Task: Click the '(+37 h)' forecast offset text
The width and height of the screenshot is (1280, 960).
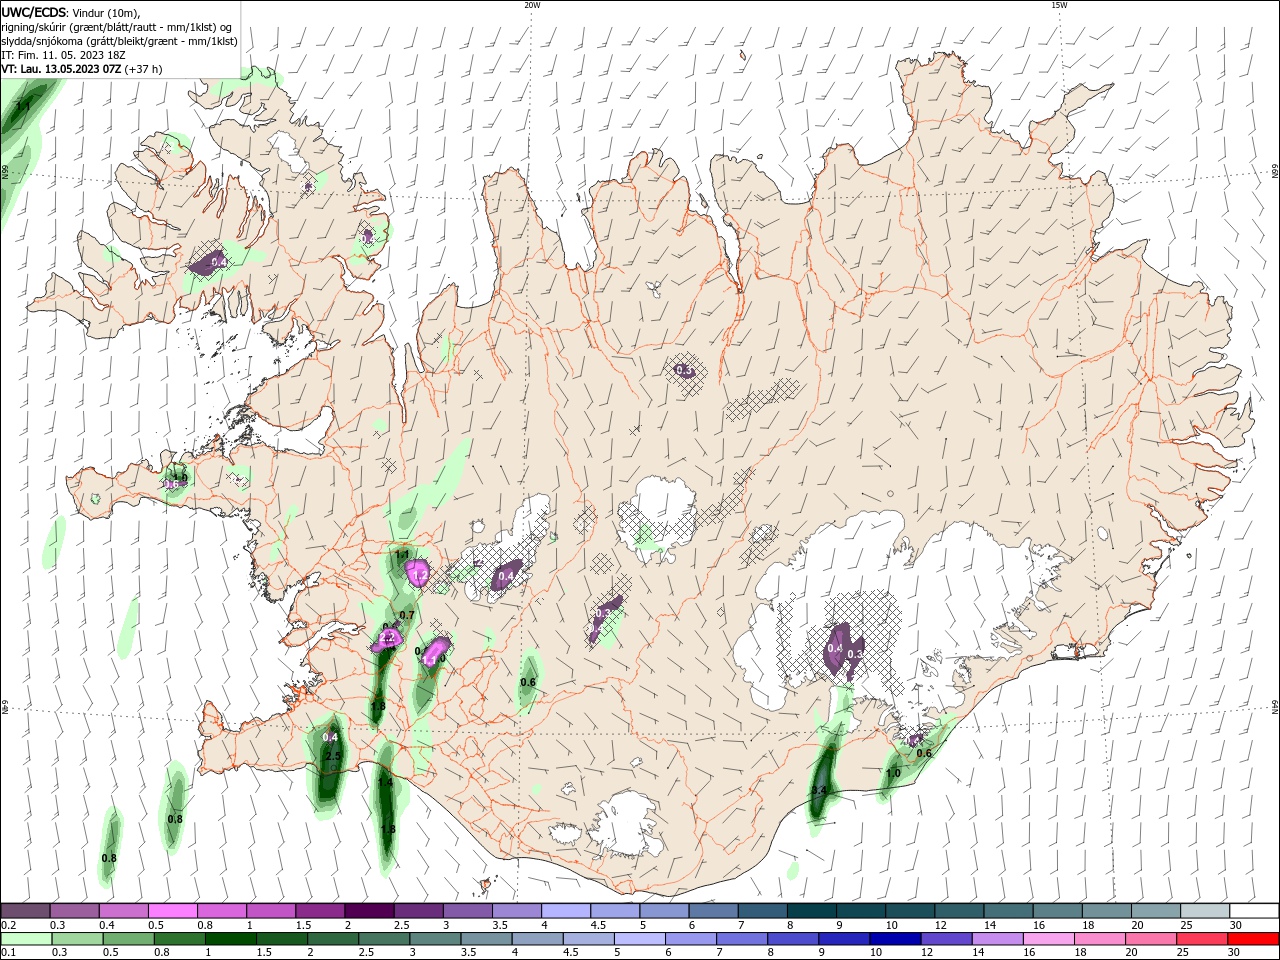Action: coord(144,69)
